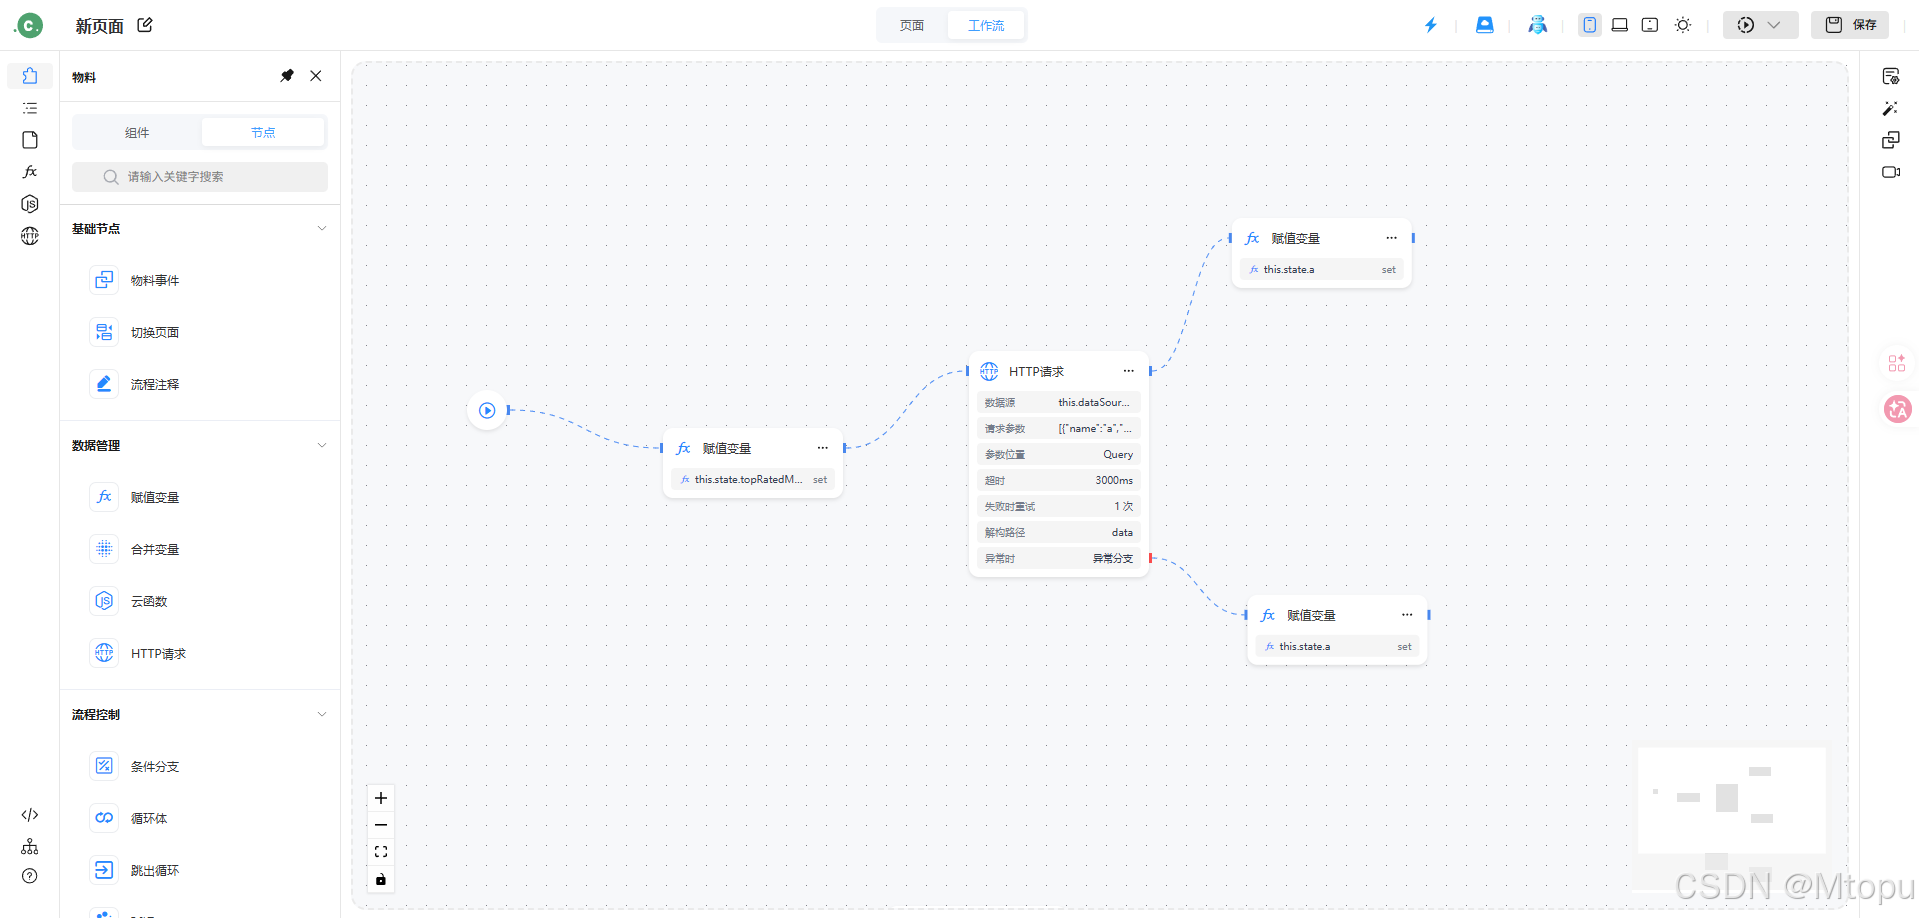Screen dimensions: 1919x918
Task: Pin the 物料 panel
Action: pyautogui.click(x=287, y=76)
